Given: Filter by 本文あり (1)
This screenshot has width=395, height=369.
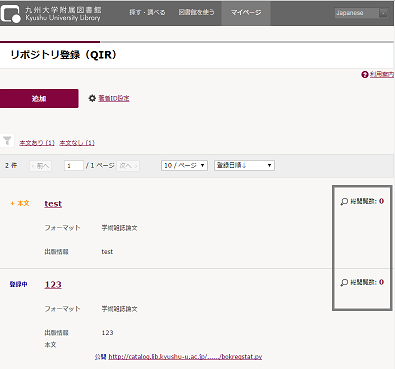Looking at the screenshot, I should (x=37, y=143).
